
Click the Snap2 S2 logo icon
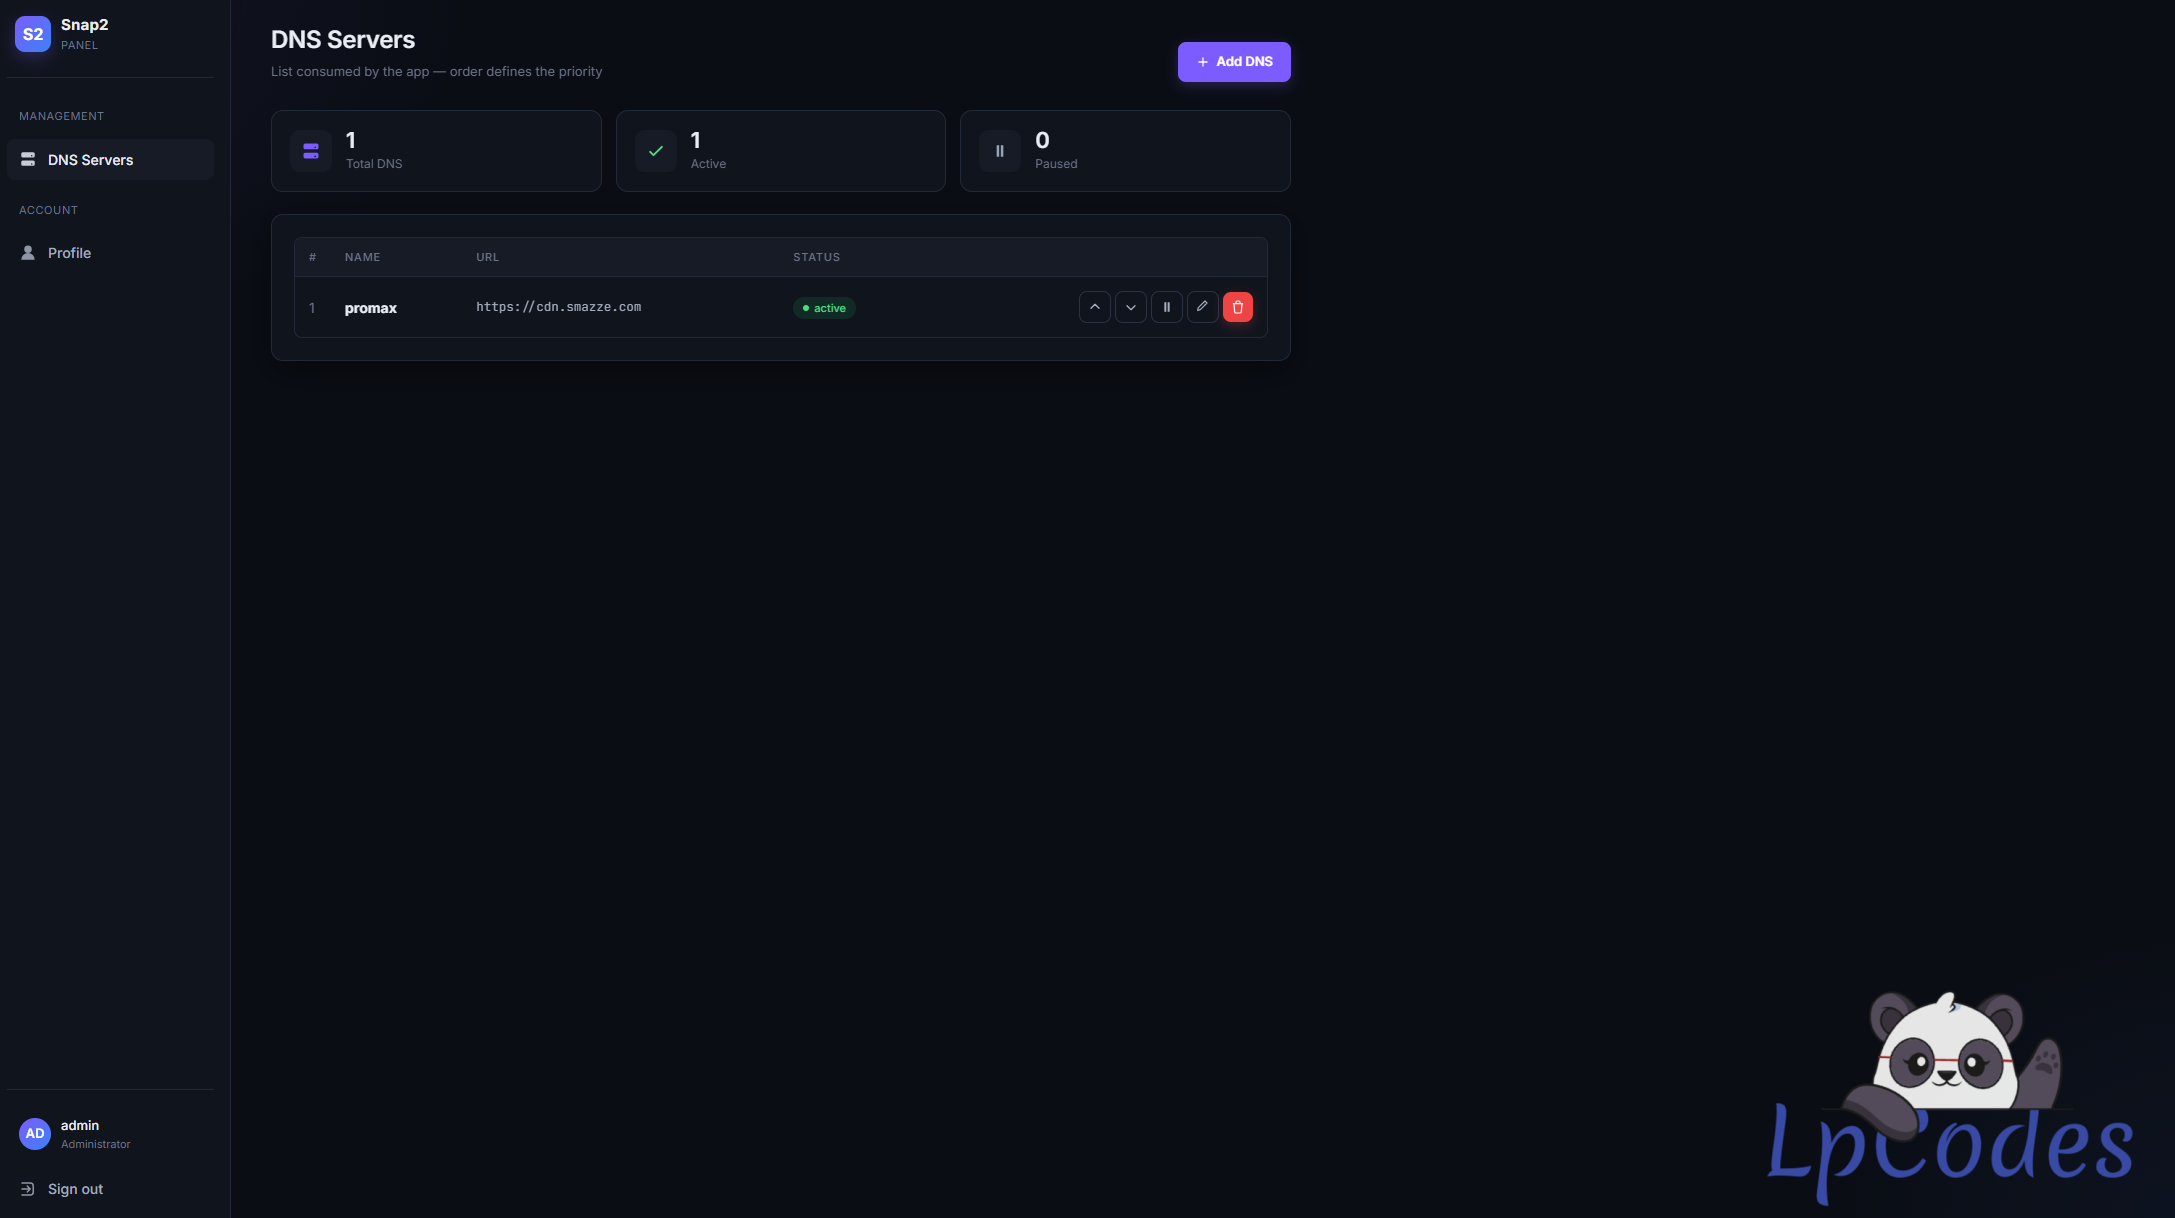(33, 34)
